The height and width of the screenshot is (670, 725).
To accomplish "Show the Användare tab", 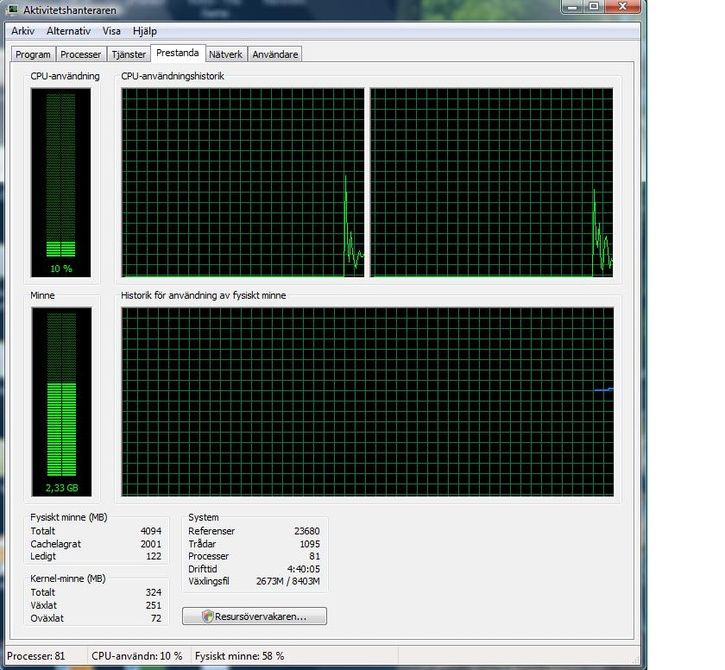I will (x=275, y=54).
